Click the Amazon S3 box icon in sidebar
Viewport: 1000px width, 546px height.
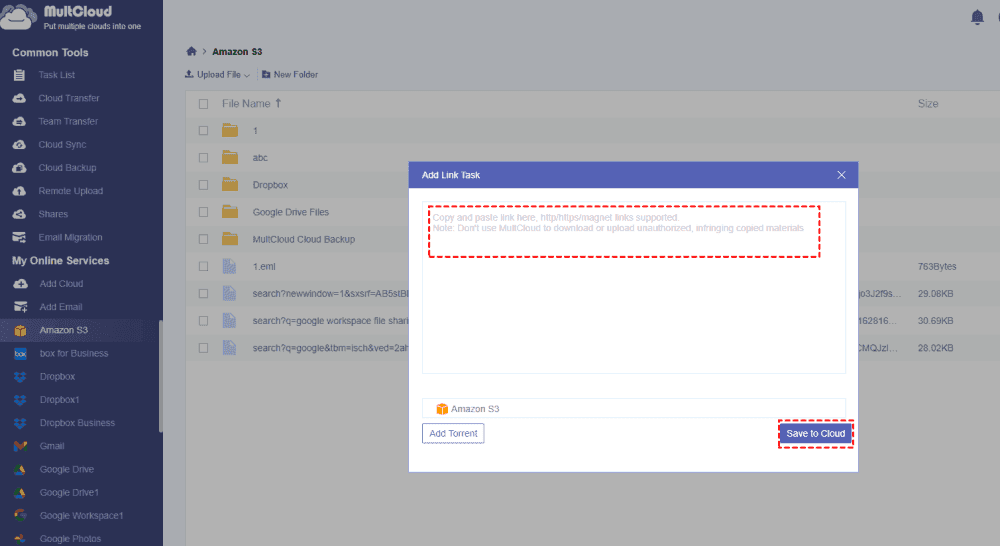pyautogui.click(x=20, y=330)
